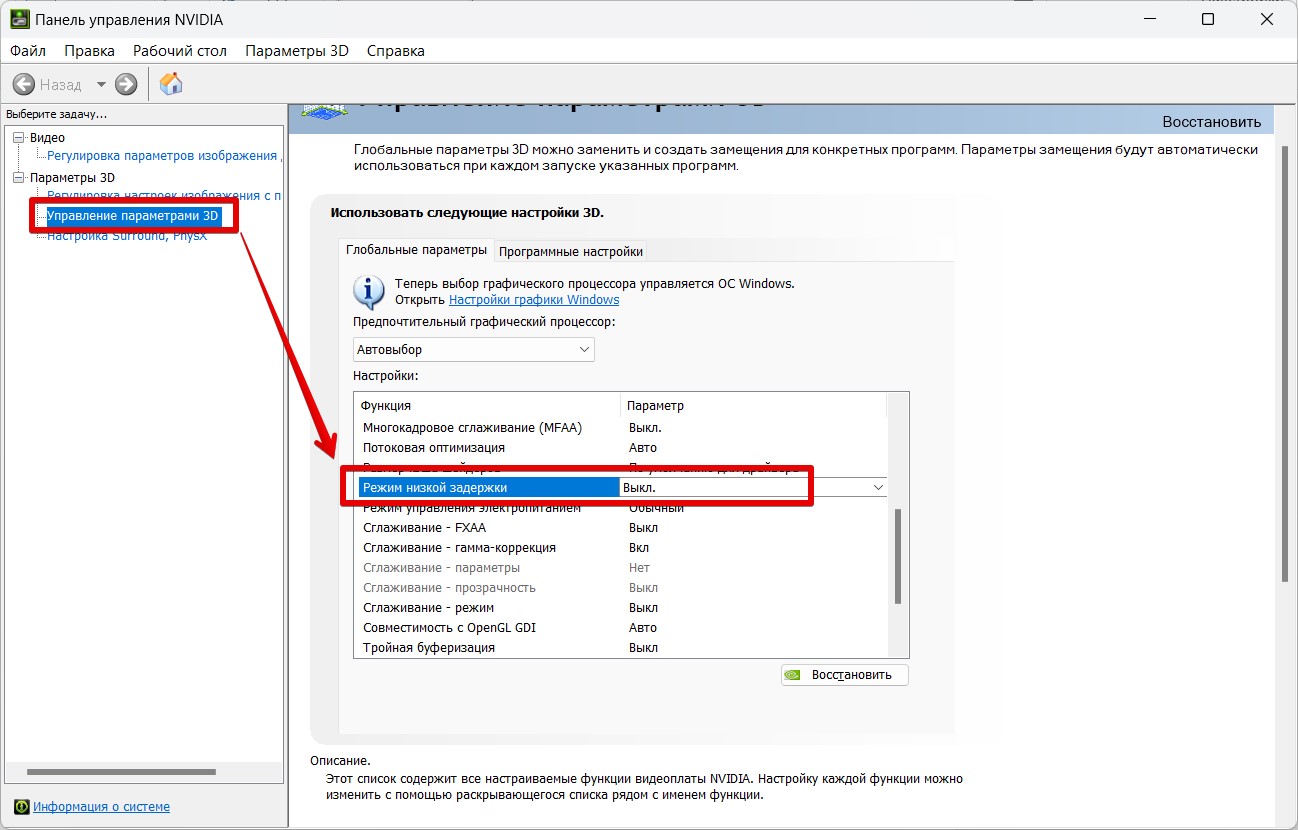Open the Файл menu
Screen dimensions: 1298x830
coord(28,50)
